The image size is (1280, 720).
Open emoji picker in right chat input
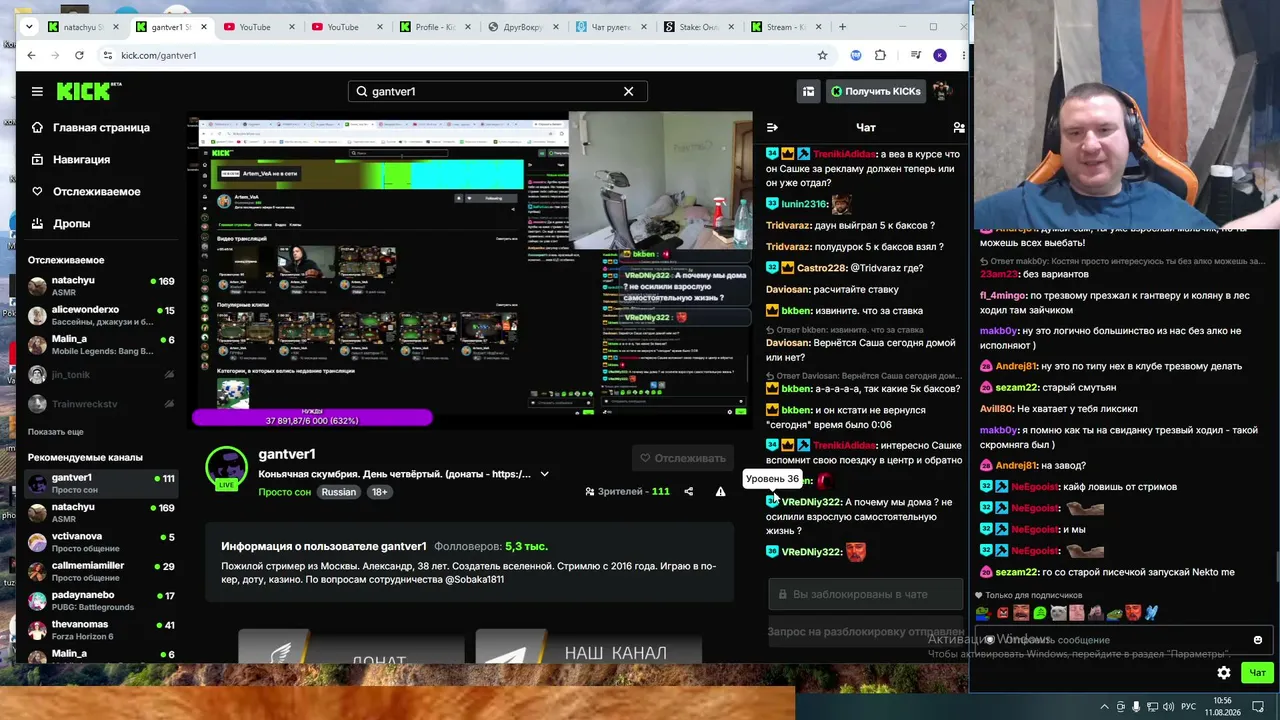point(1258,640)
